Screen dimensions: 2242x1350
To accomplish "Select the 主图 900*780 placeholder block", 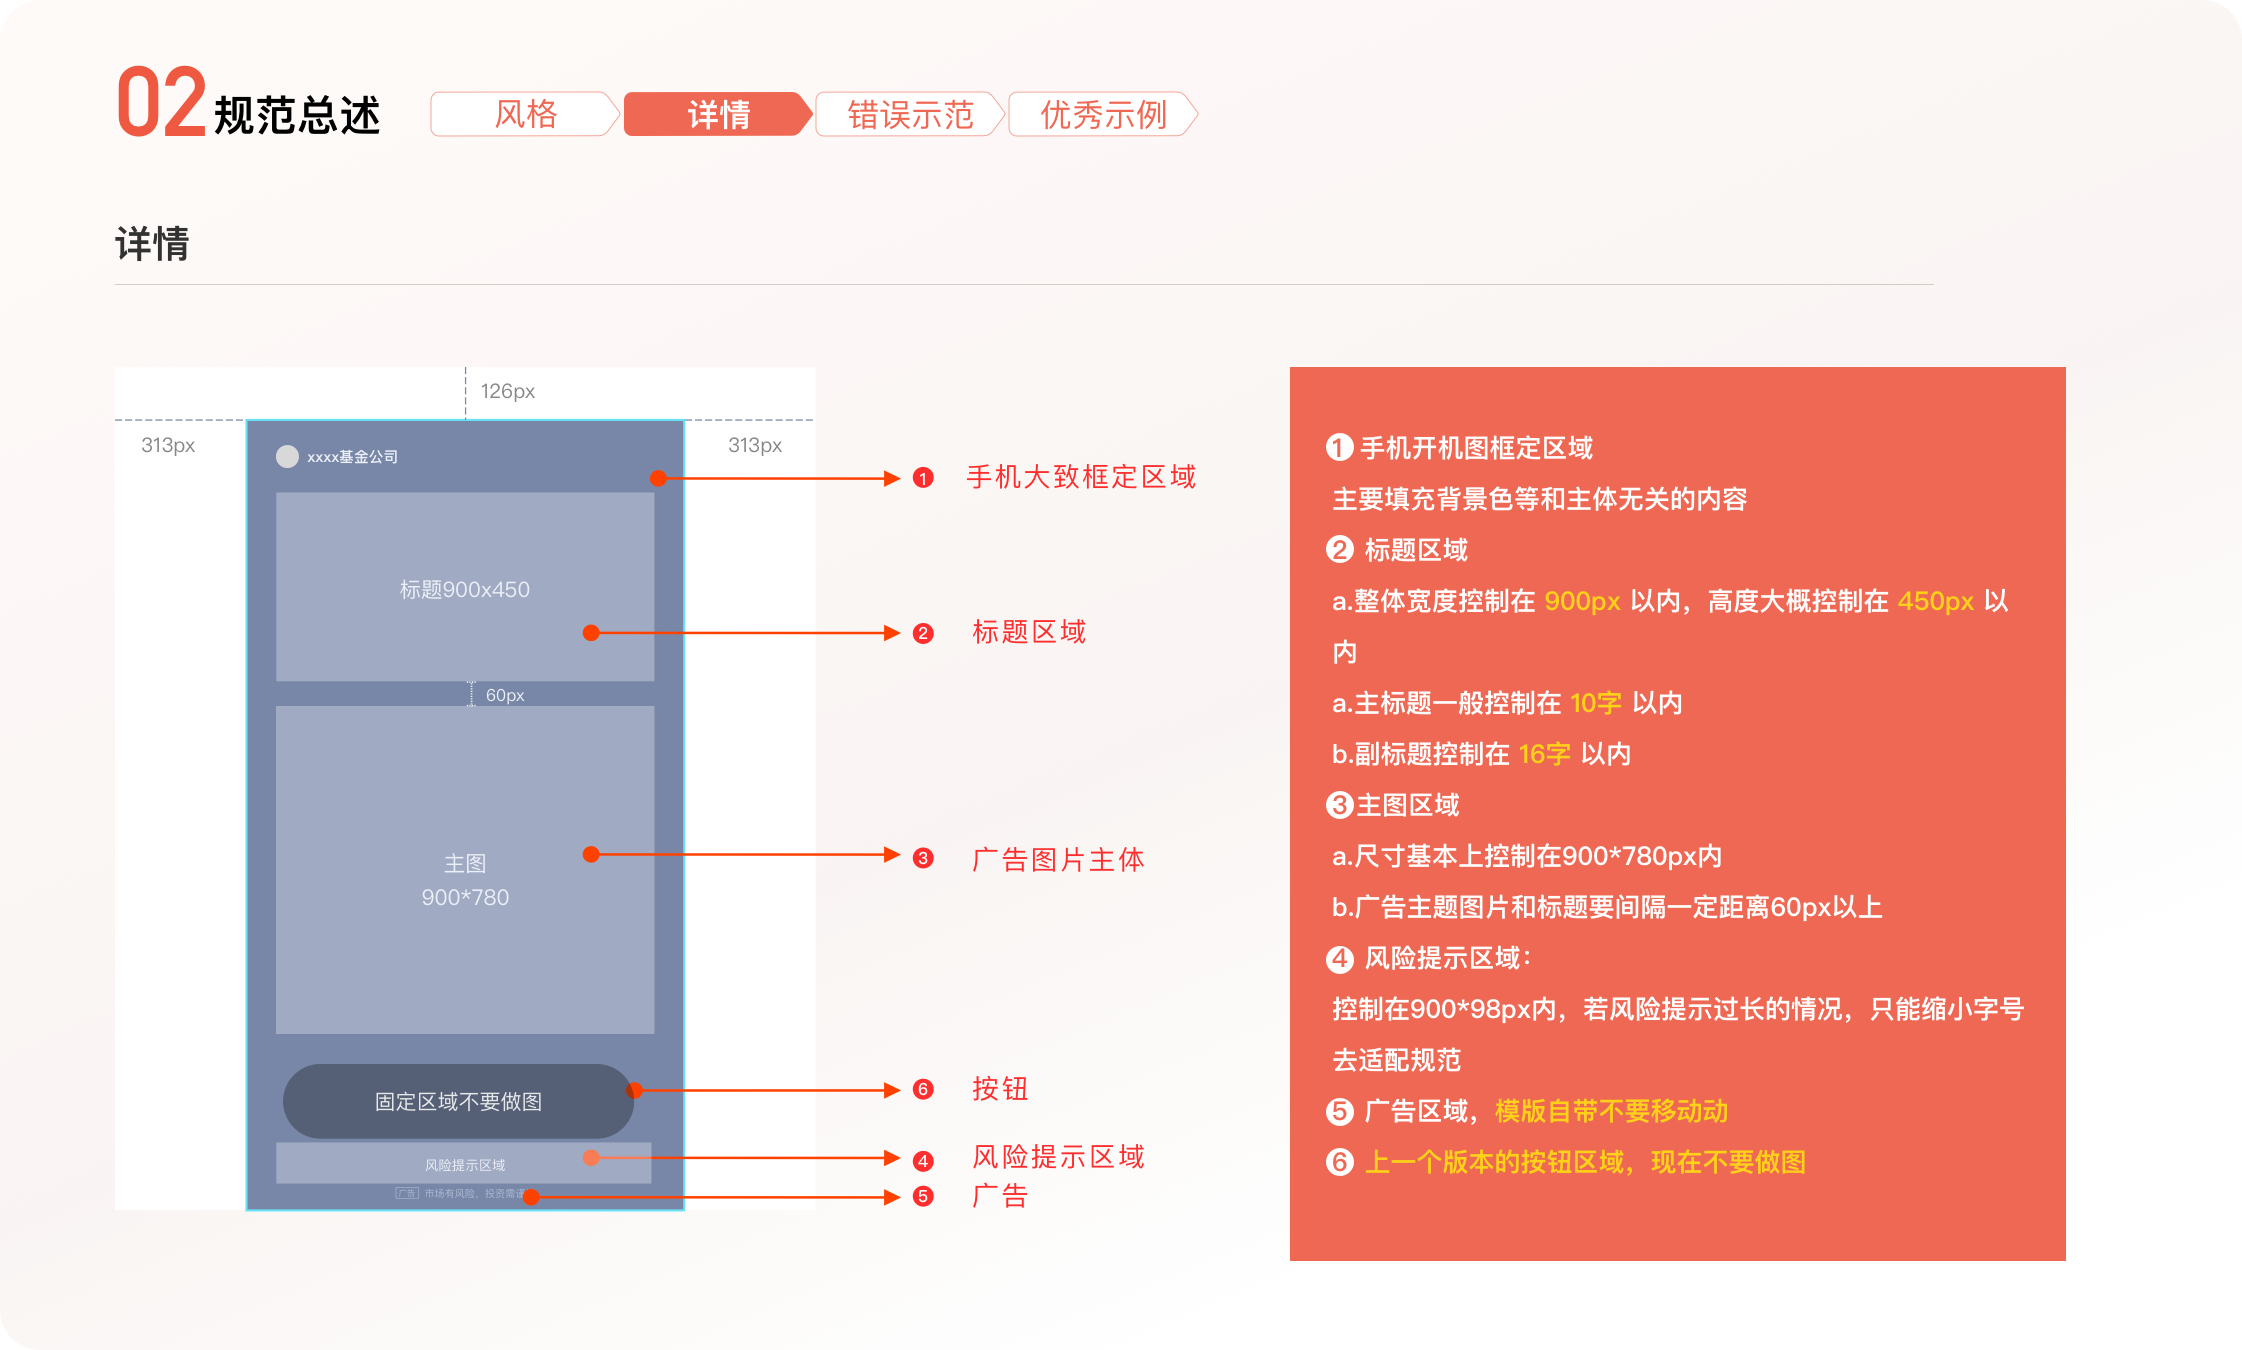I will [465, 870].
